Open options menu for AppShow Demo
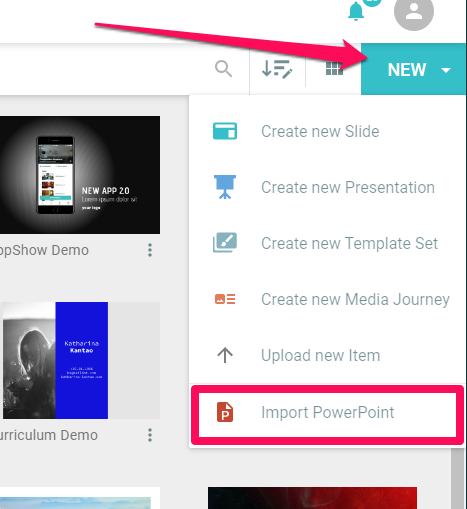 click(150, 250)
